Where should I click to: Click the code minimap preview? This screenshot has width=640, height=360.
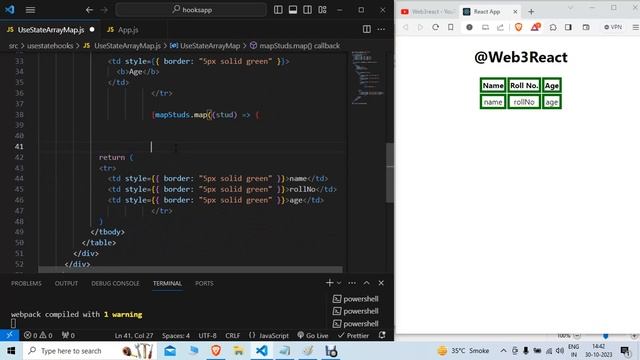pos(367,78)
